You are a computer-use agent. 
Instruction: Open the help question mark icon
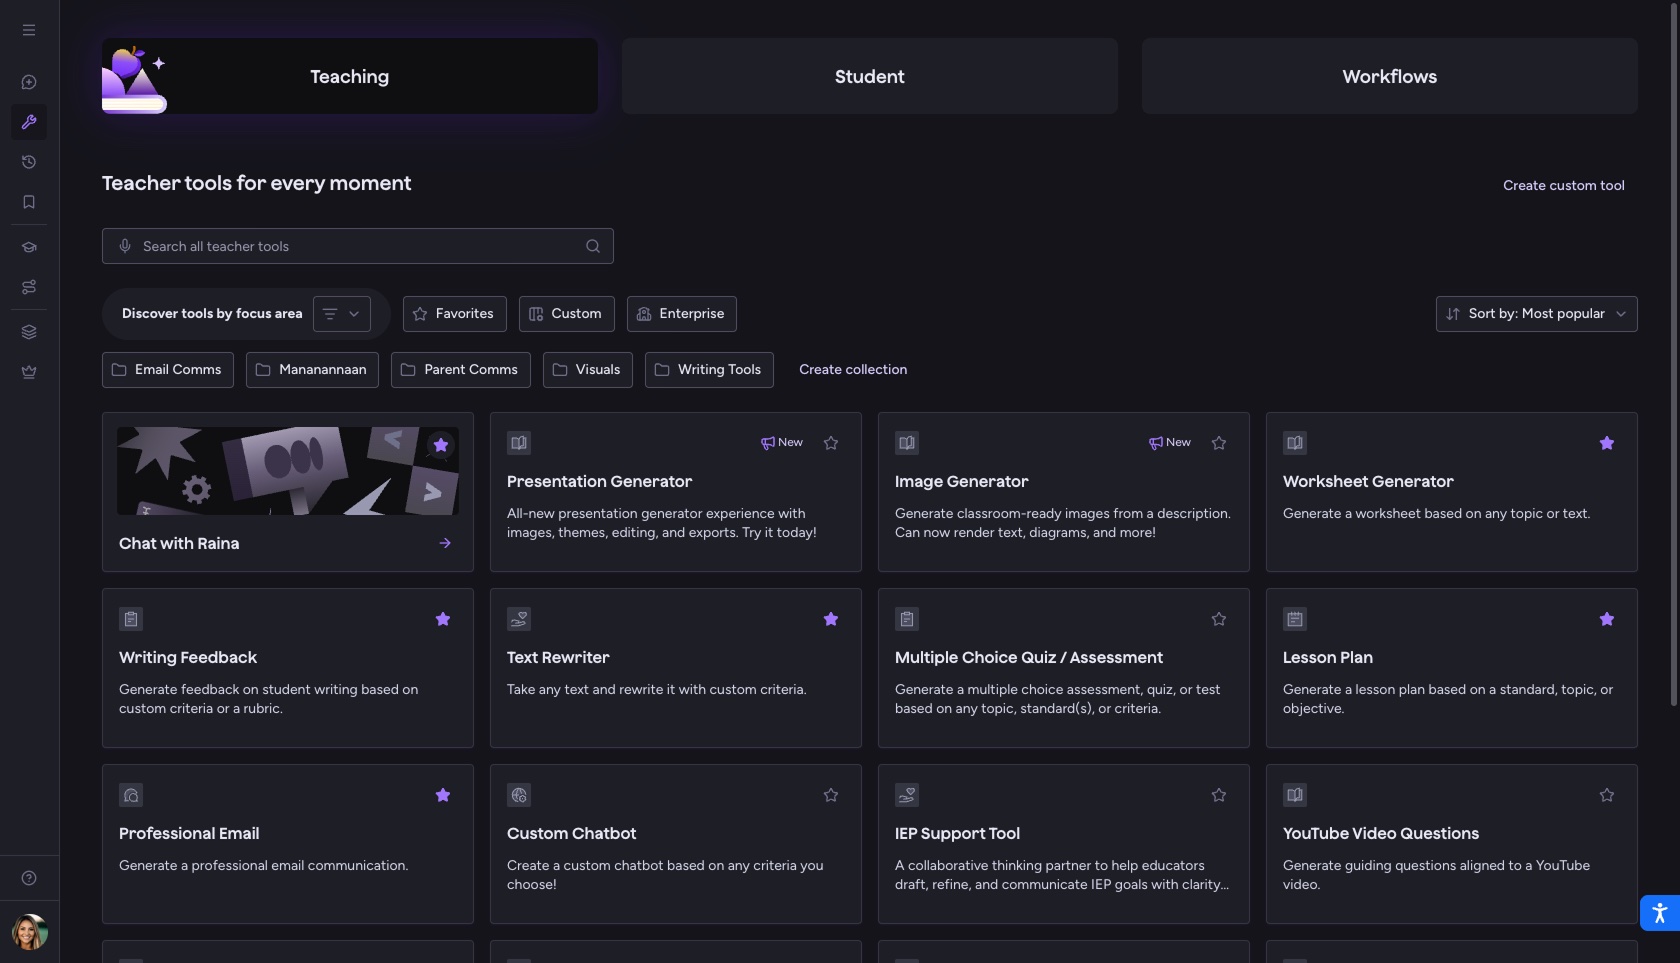pos(29,878)
